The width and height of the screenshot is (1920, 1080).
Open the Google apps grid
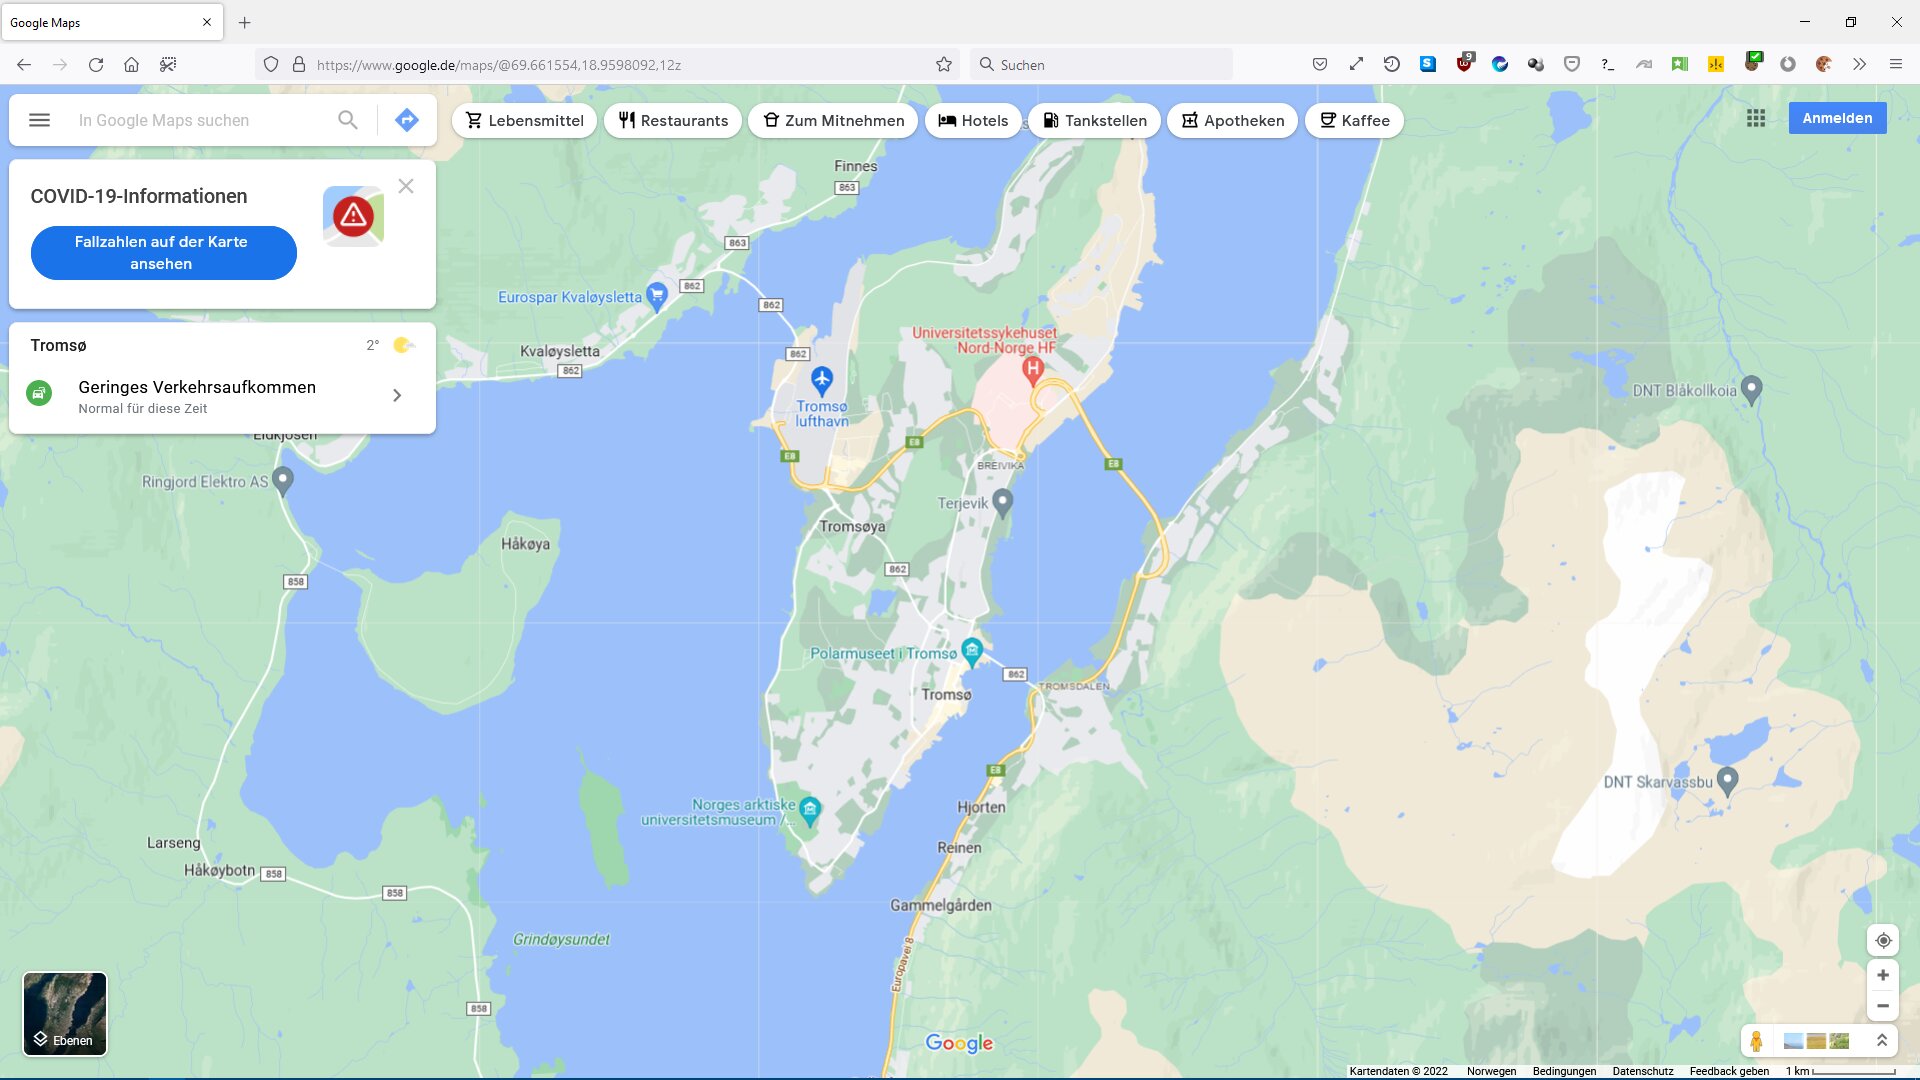click(1755, 118)
